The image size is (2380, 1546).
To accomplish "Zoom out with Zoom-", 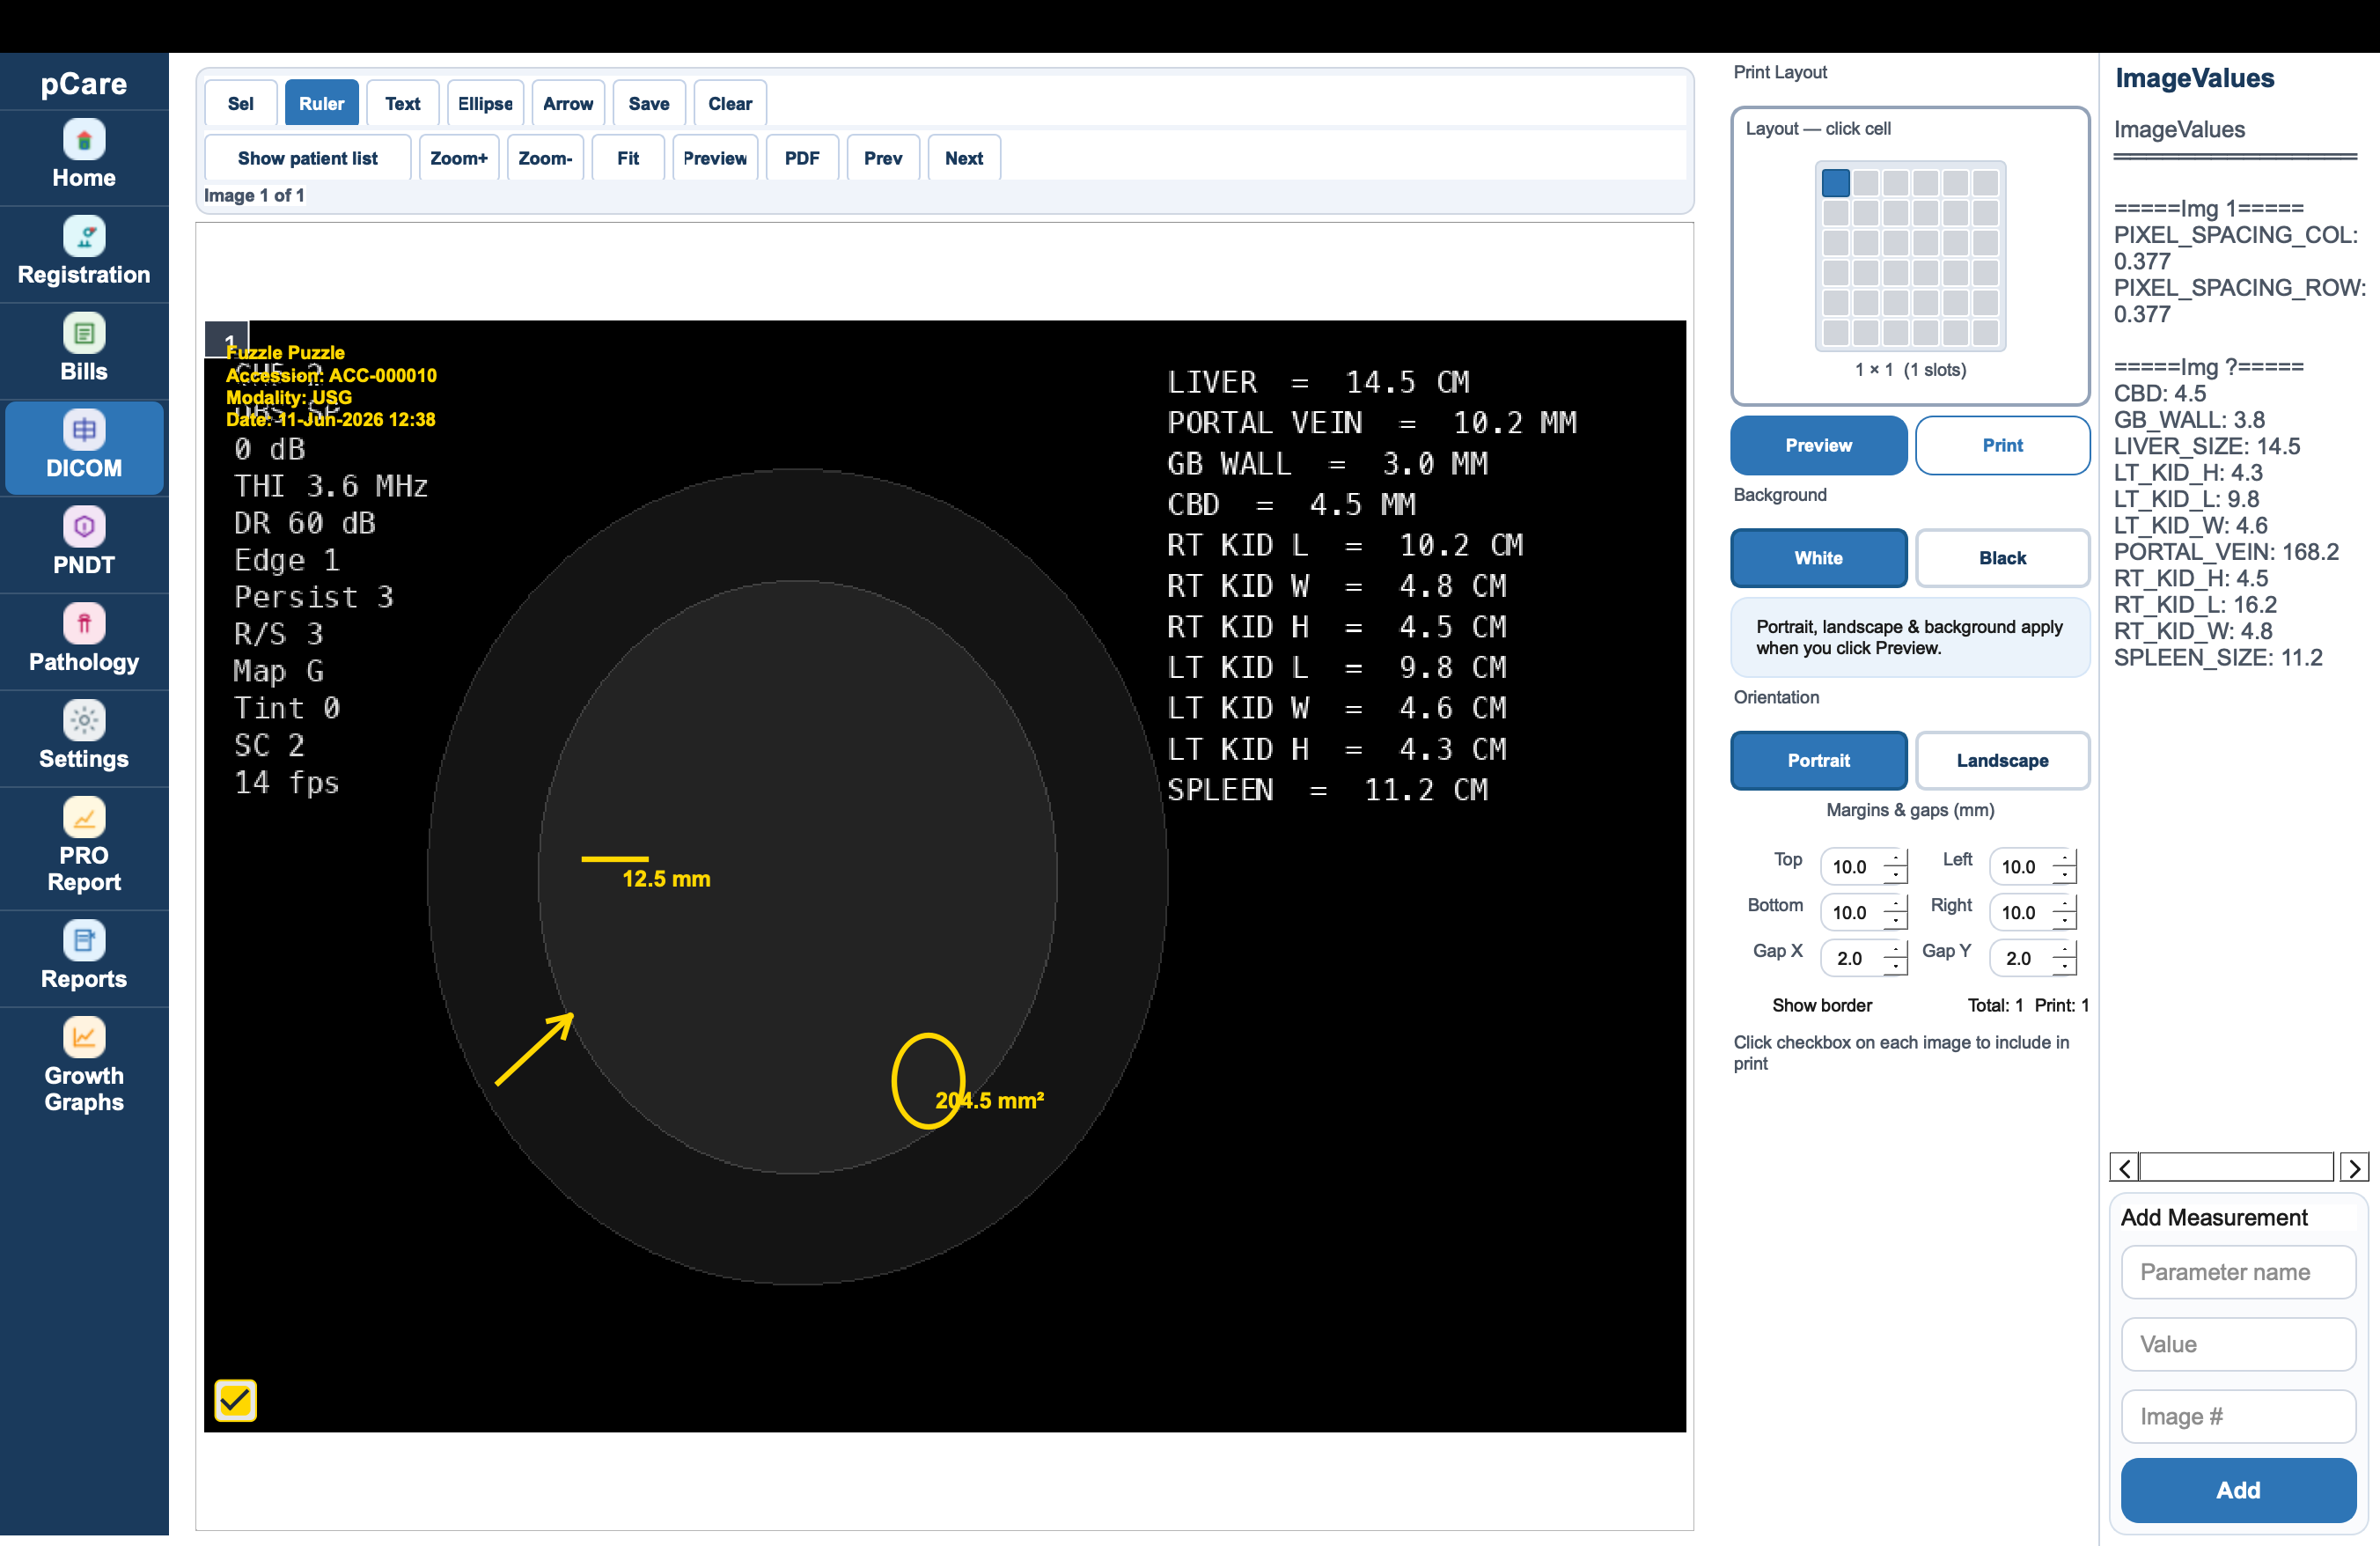I will 545,158.
